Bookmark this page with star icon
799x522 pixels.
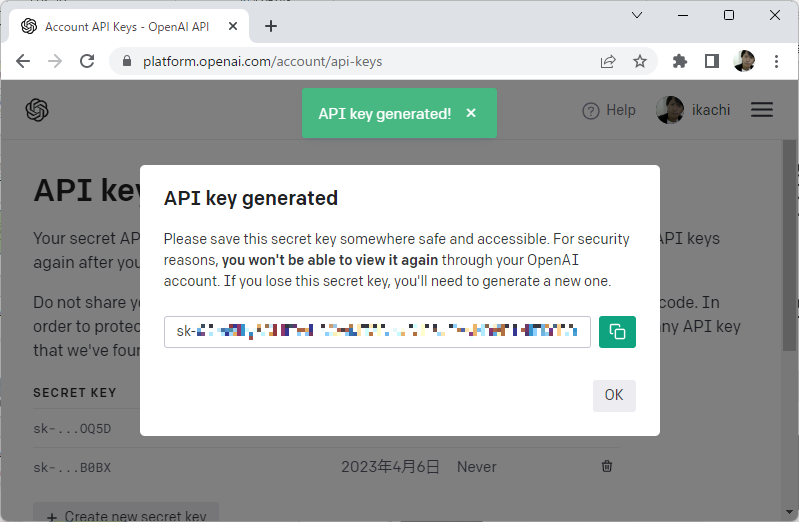tap(640, 61)
